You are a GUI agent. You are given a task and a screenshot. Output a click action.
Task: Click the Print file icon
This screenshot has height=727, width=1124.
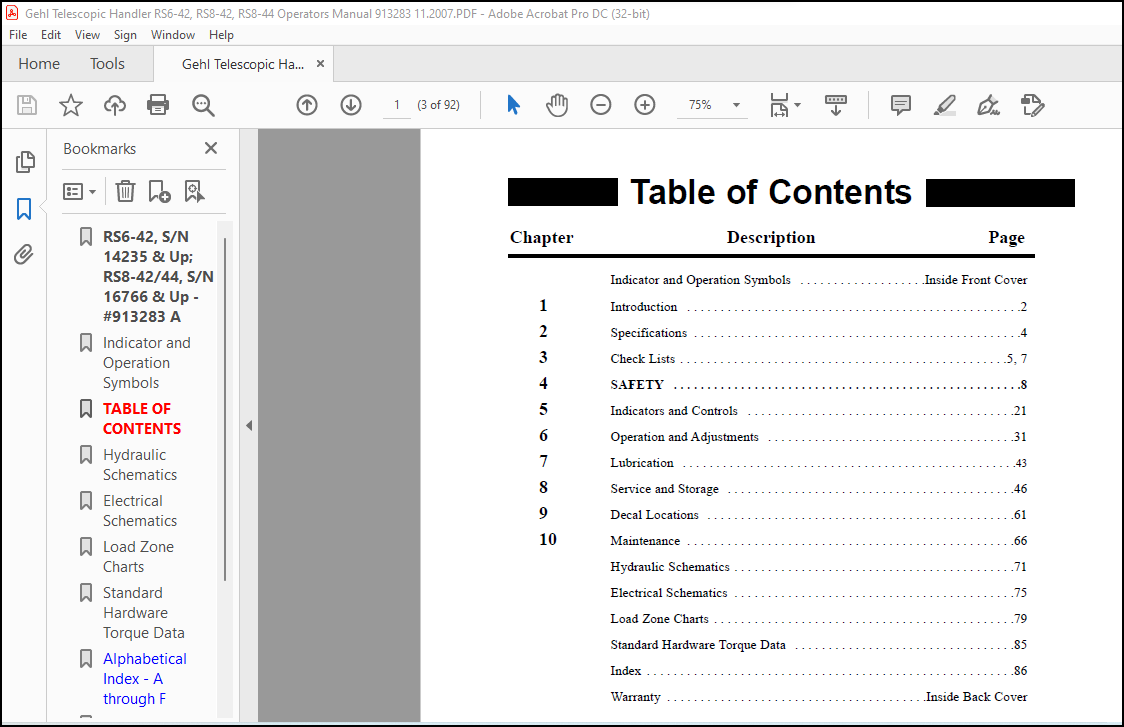[x=158, y=105]
